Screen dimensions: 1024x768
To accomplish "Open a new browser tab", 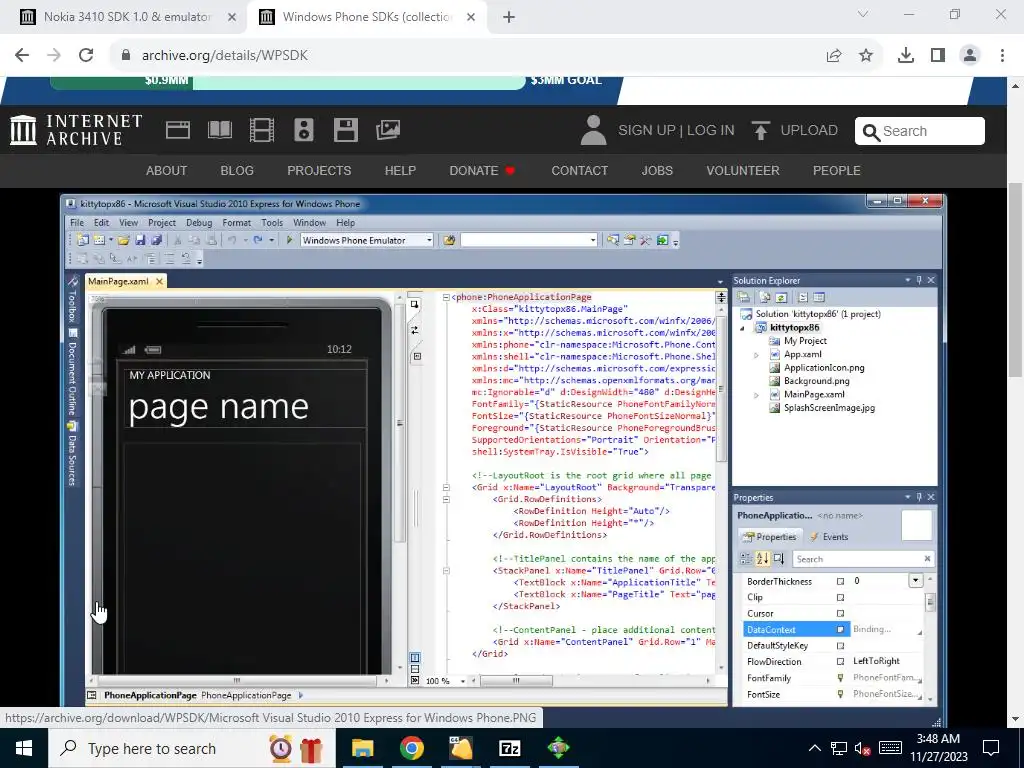I will [x=509, y=17].
